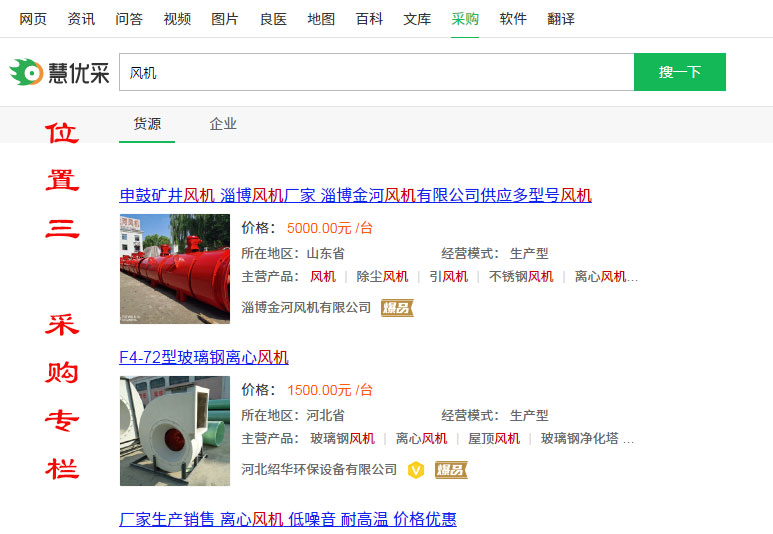Click 爆品 badge beside 河北绍华环保设备有限公司
The image size is (773, 534).
[x=451, y=470]
